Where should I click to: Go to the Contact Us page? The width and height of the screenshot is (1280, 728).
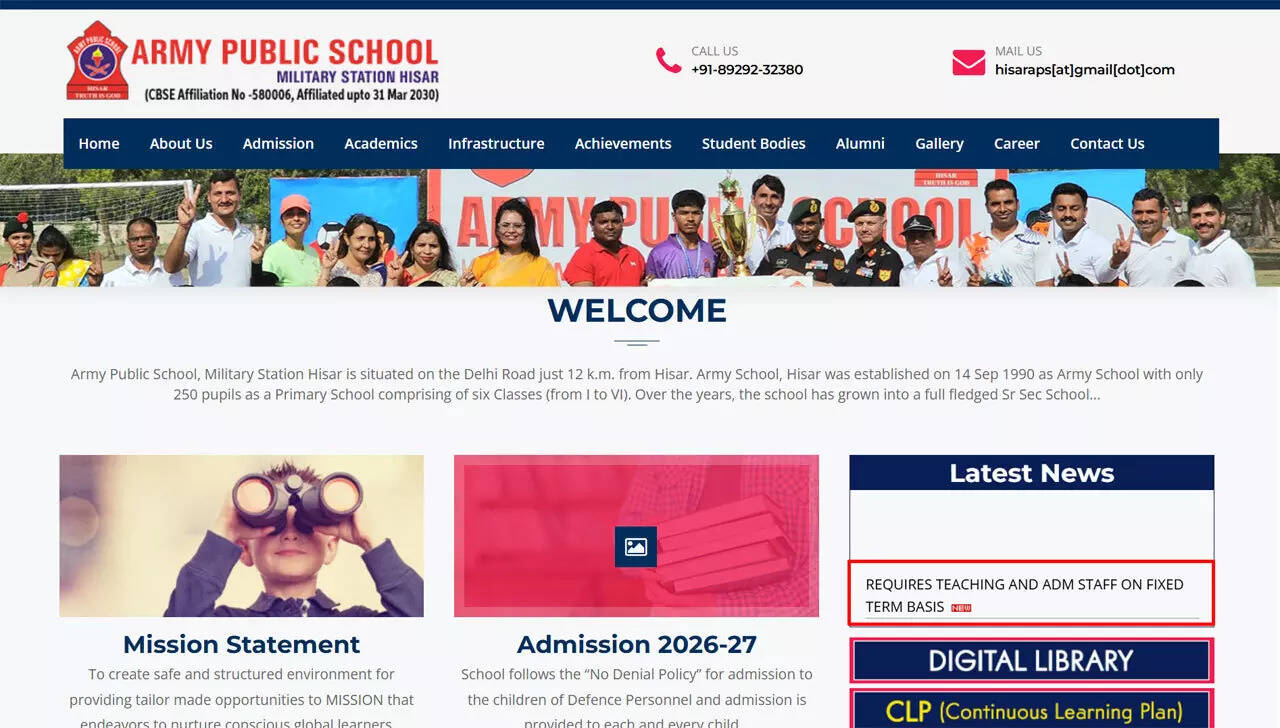[x=1107, y=143]
